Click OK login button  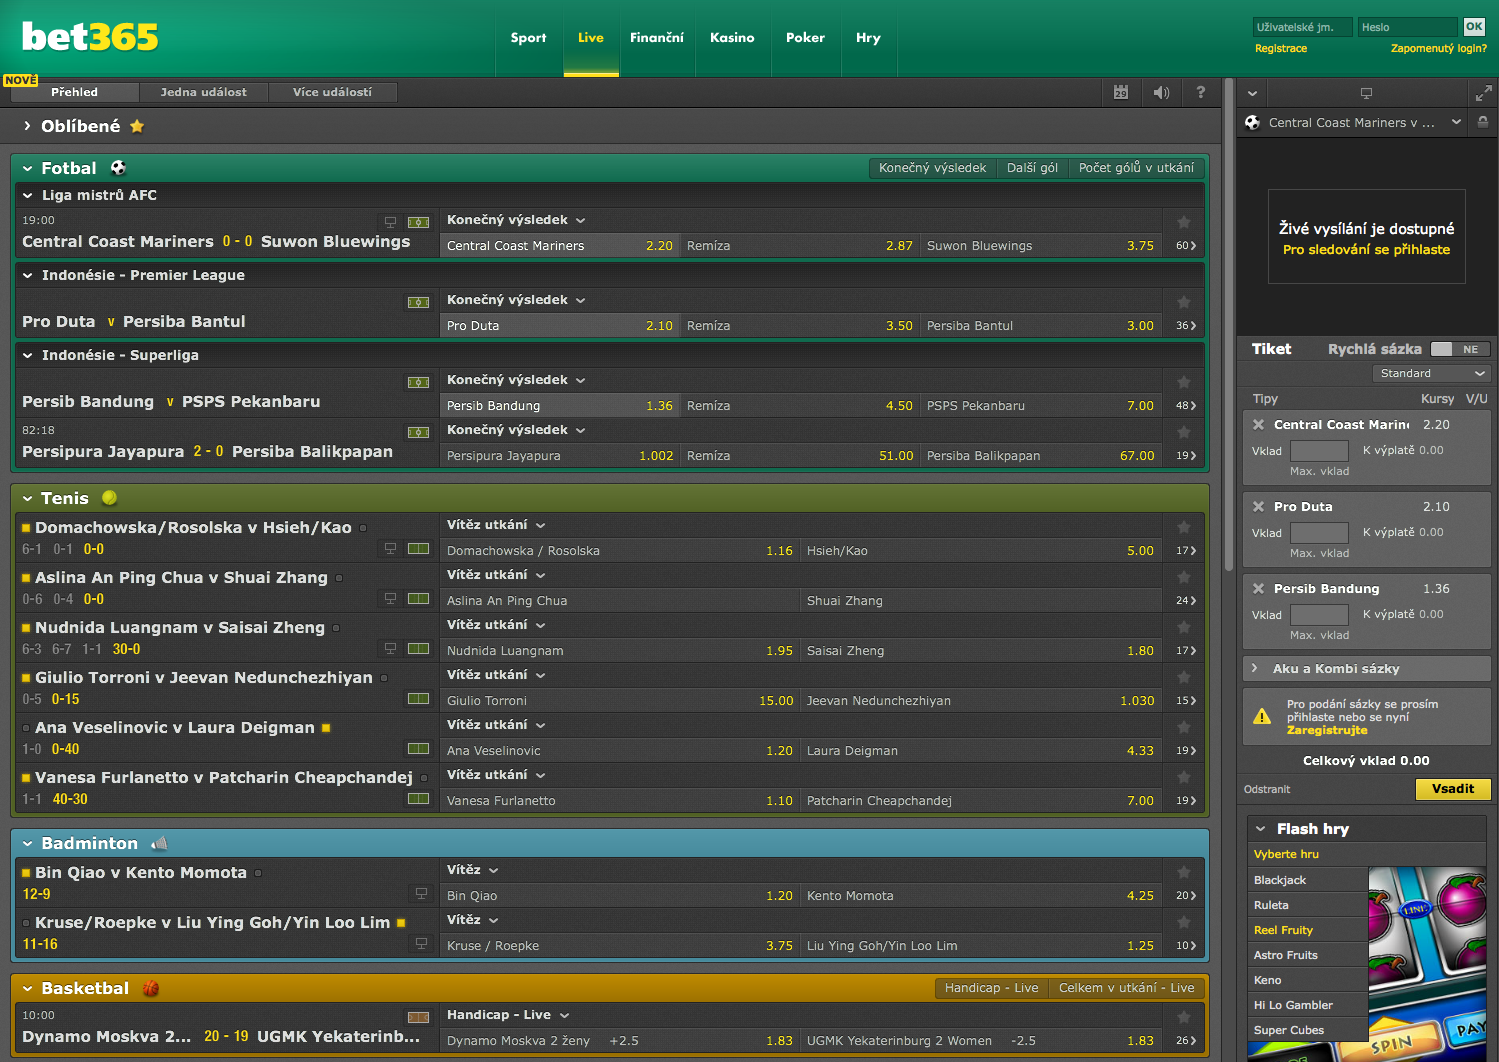tap(1474, 27)
